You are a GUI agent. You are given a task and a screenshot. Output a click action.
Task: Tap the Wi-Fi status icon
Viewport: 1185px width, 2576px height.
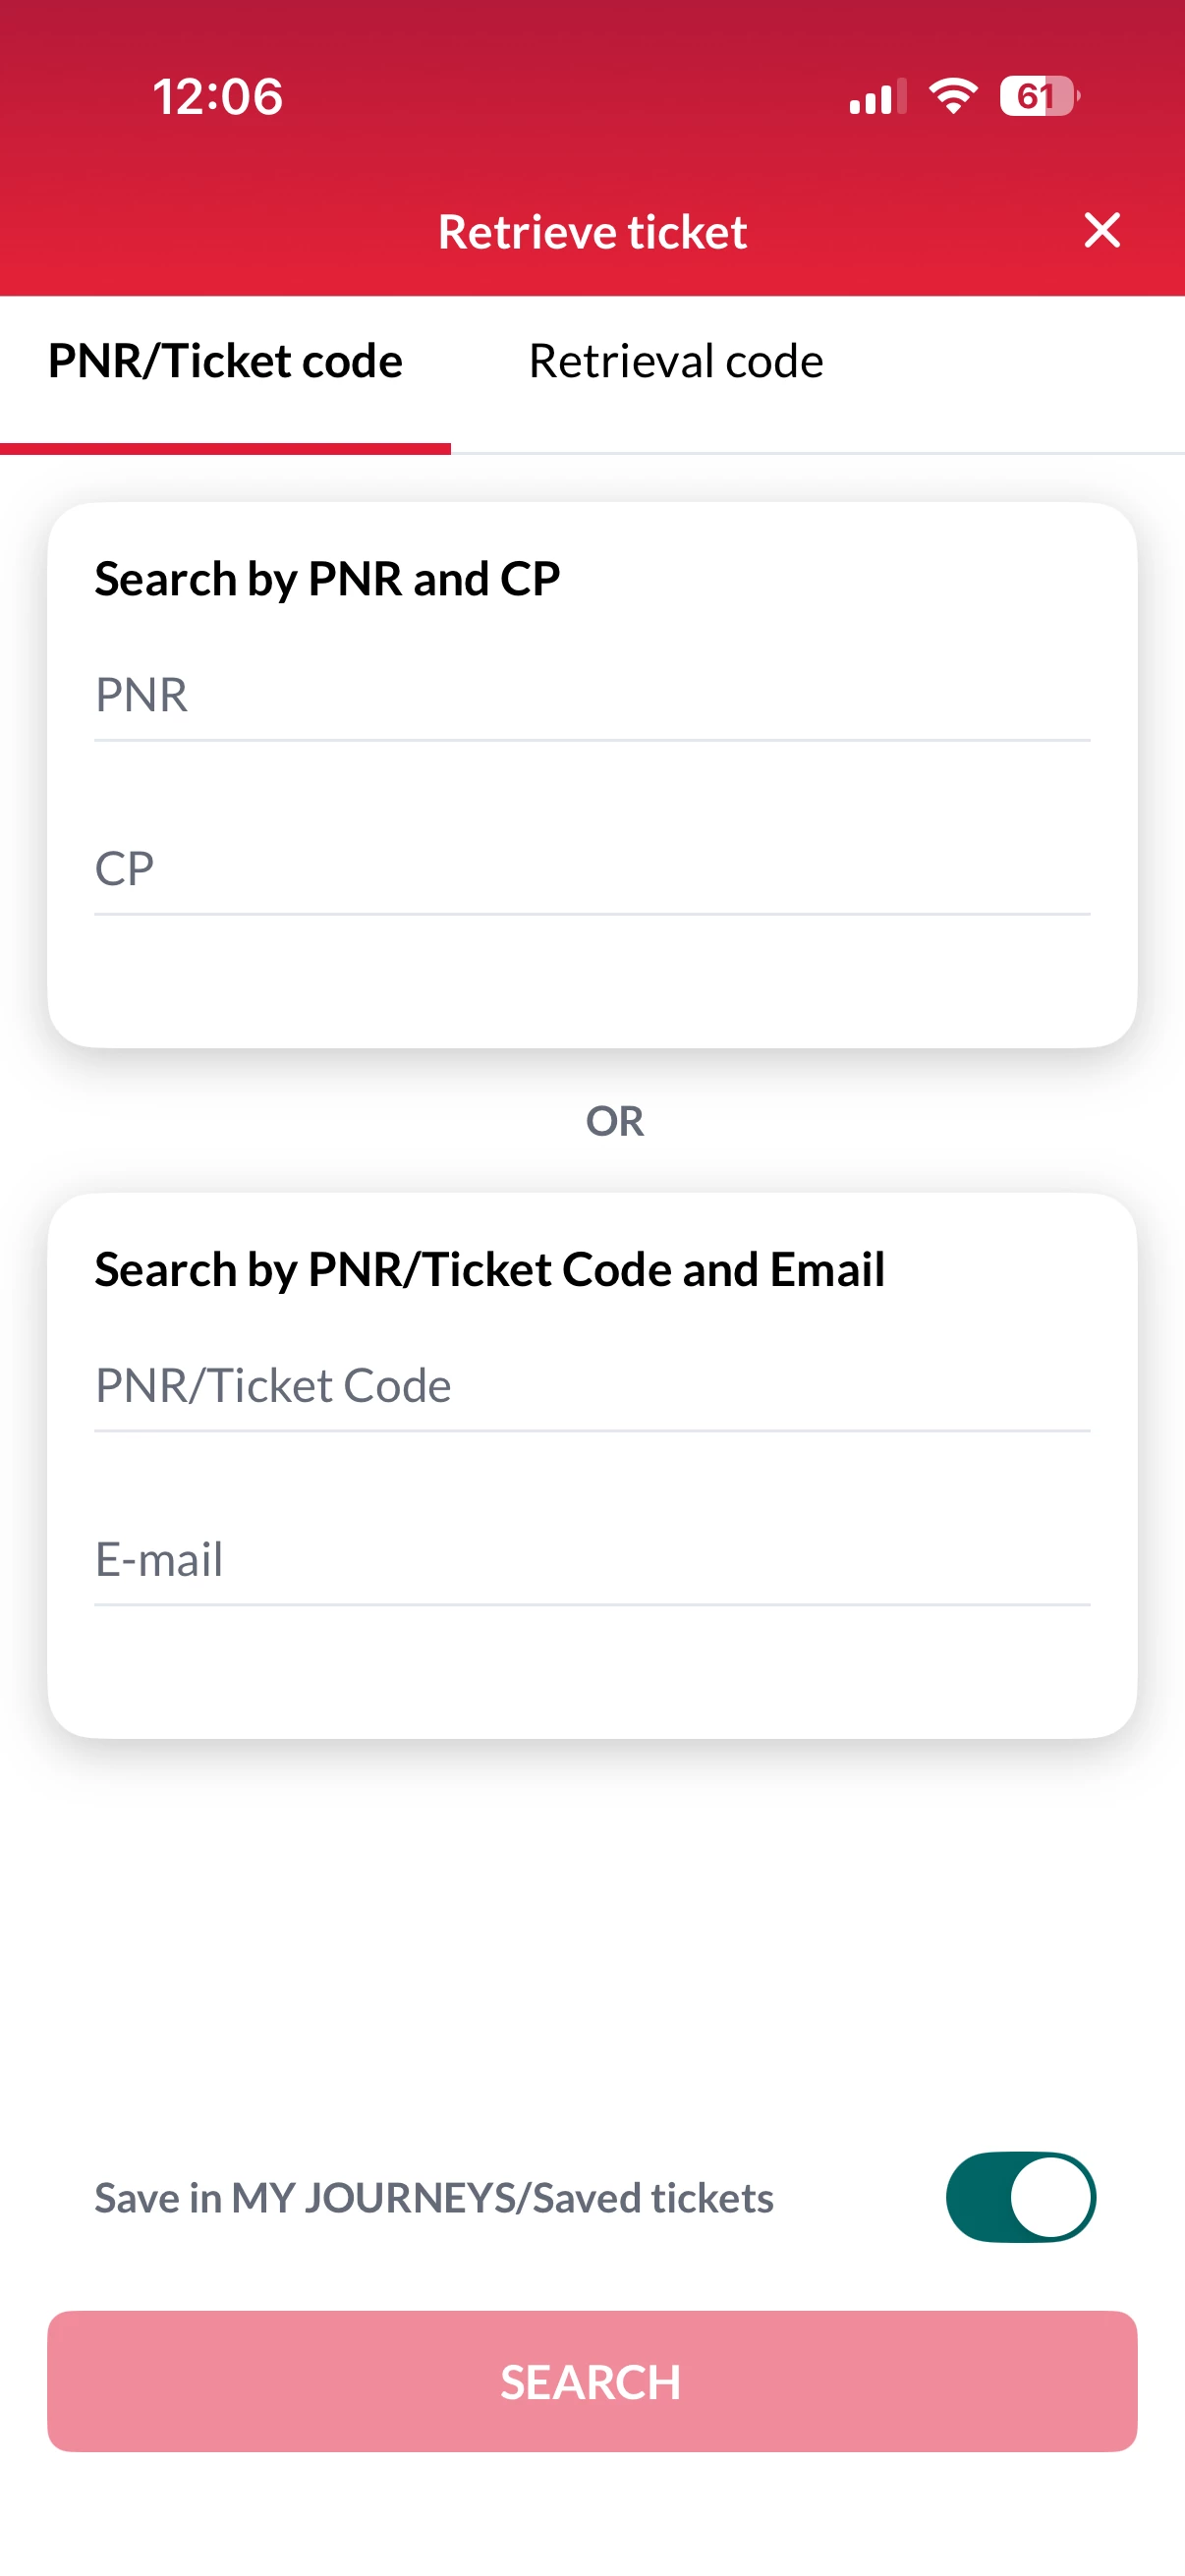pyautogui.click(x=953, y=96)
